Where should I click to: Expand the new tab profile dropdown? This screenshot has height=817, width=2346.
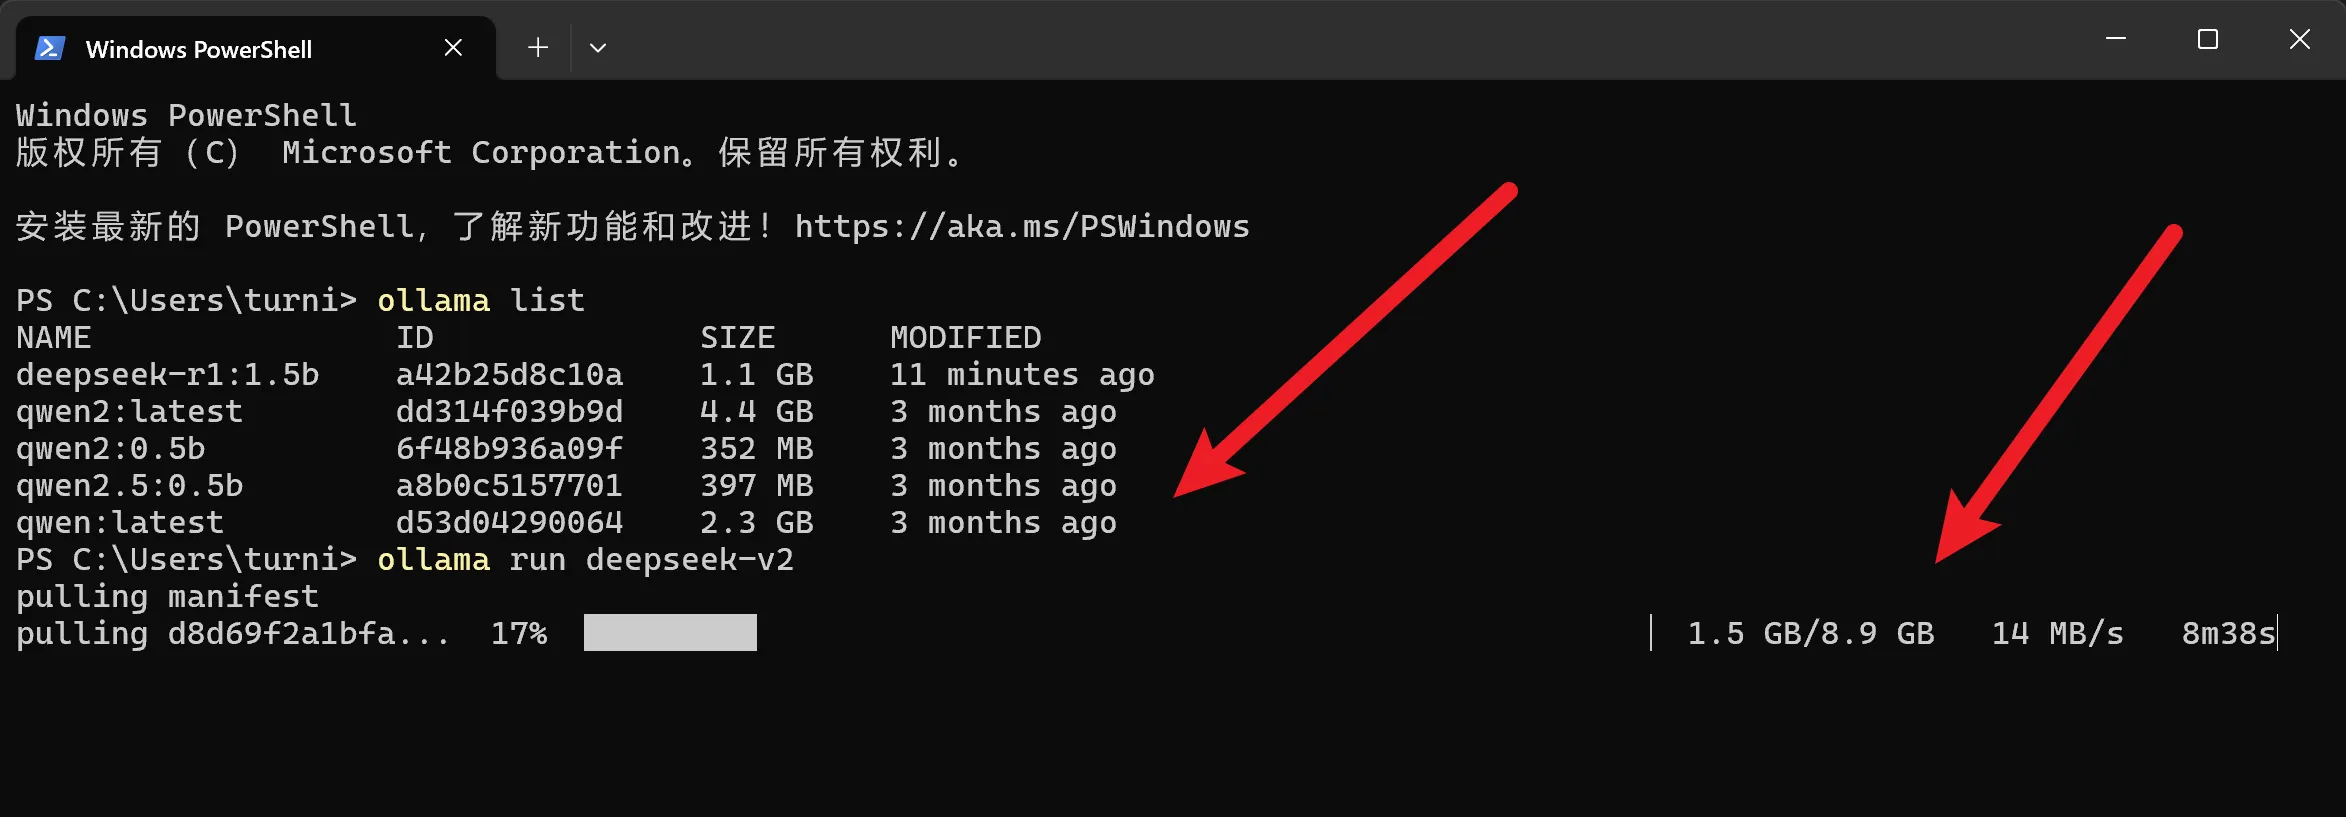tap(598, 47)
